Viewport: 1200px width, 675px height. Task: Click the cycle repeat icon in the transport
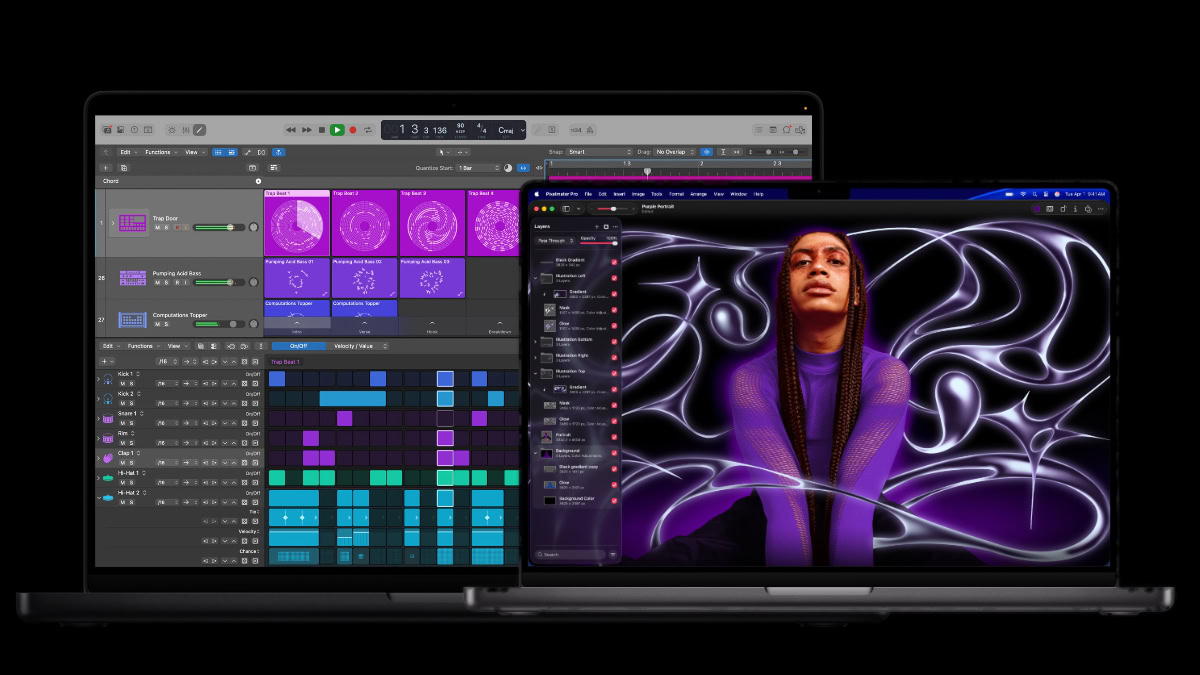click(x=368, y=129)
